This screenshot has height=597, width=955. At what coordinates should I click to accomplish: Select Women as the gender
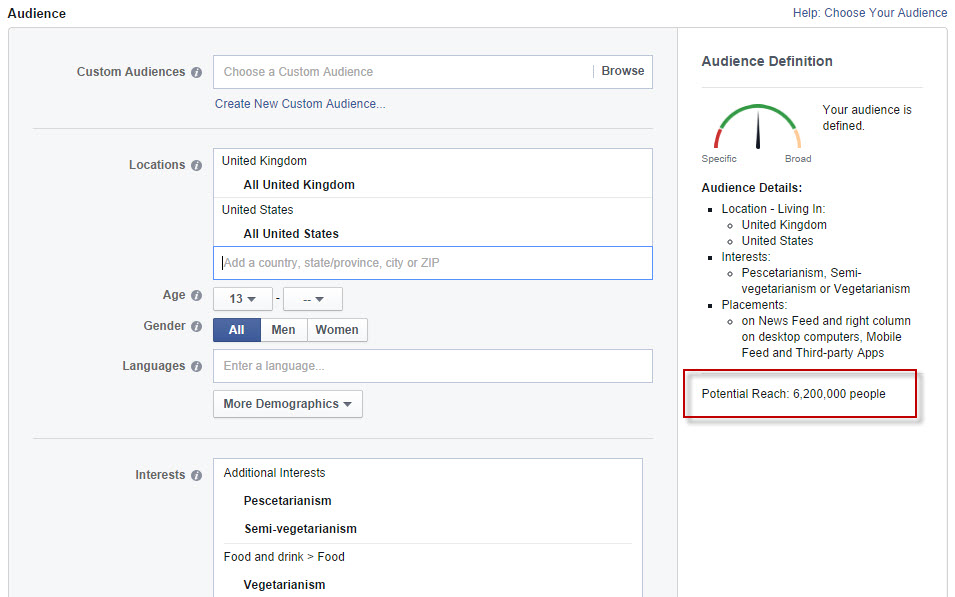click(x=337, y=330)
